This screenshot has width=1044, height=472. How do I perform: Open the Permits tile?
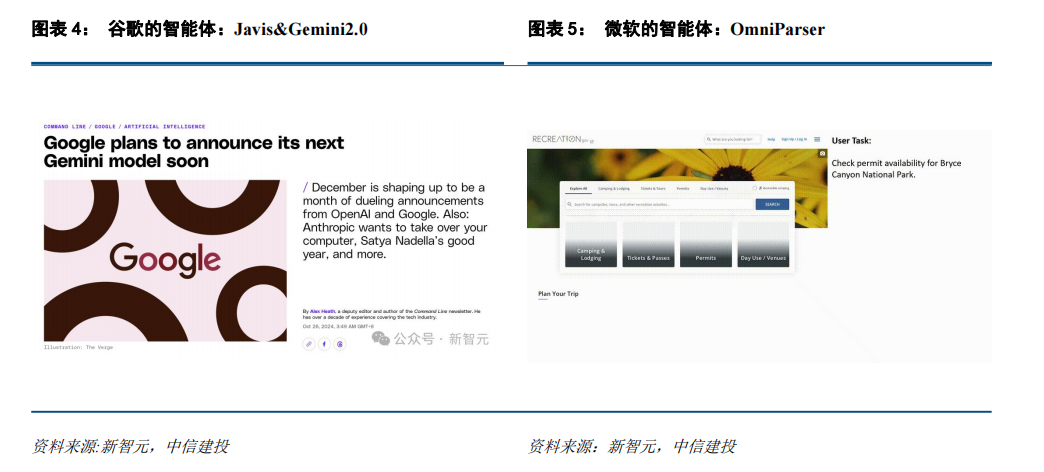tap(706, 244)
